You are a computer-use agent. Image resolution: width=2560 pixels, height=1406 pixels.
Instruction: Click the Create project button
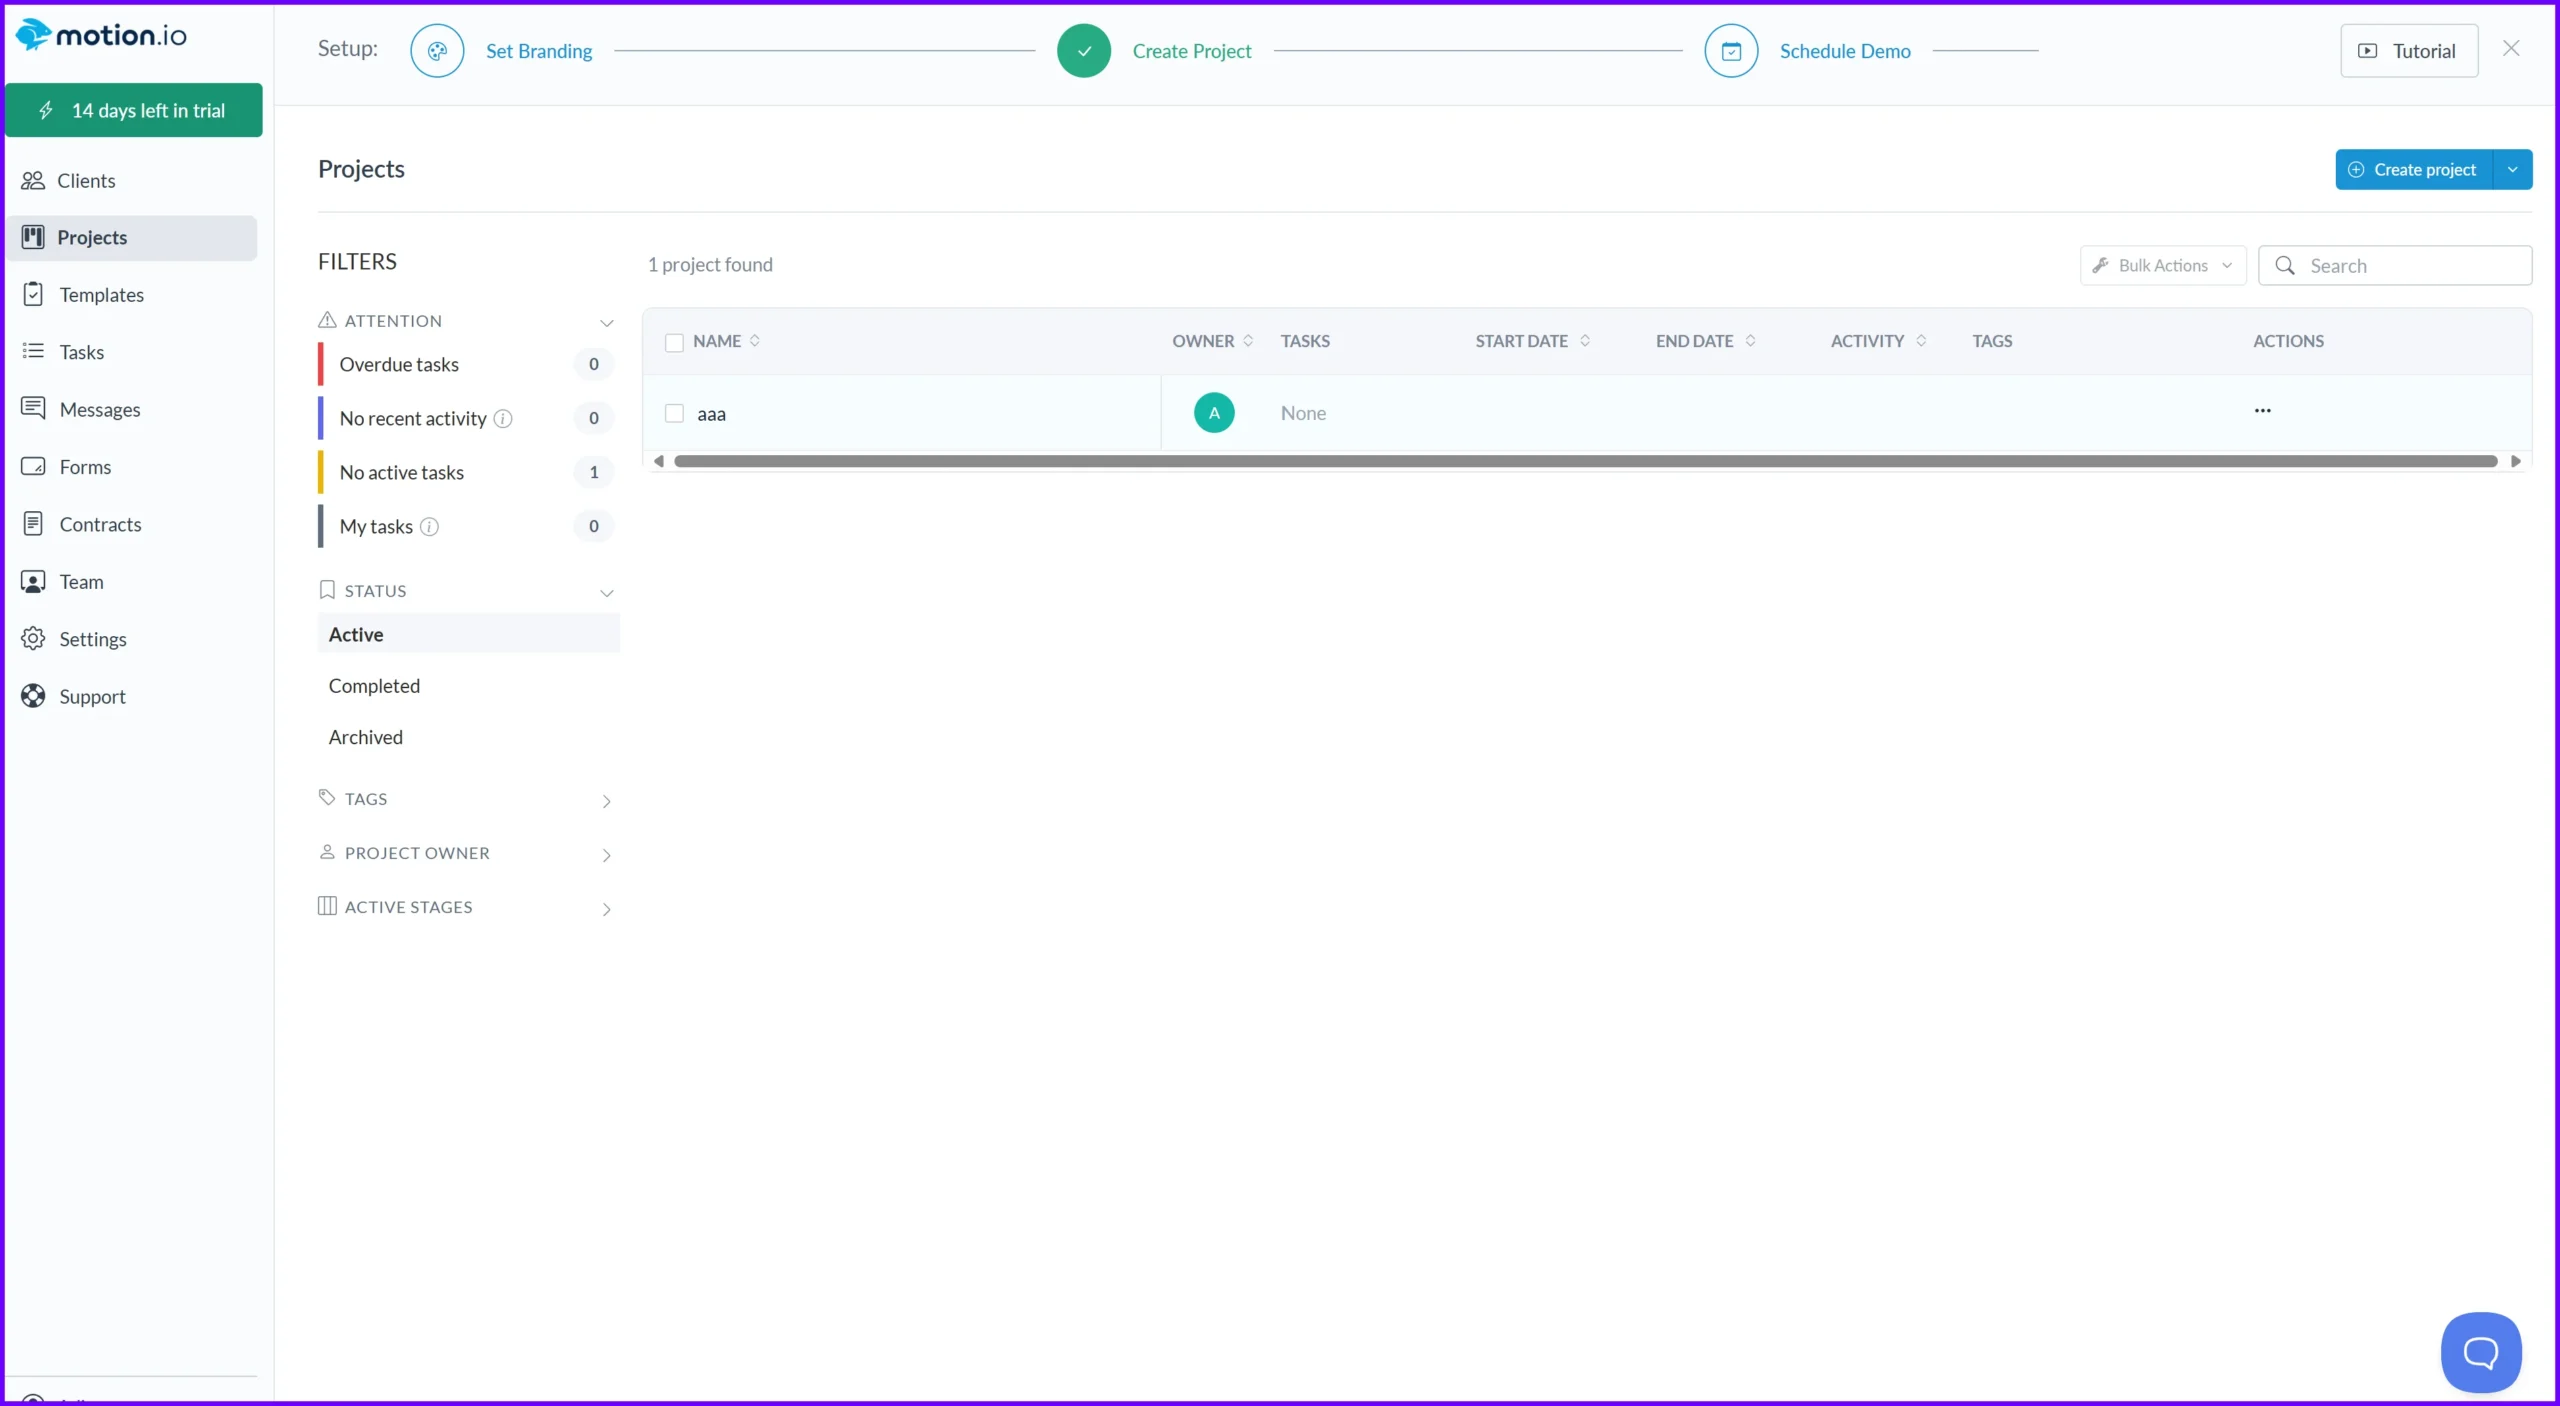[x=2420, y=169]
